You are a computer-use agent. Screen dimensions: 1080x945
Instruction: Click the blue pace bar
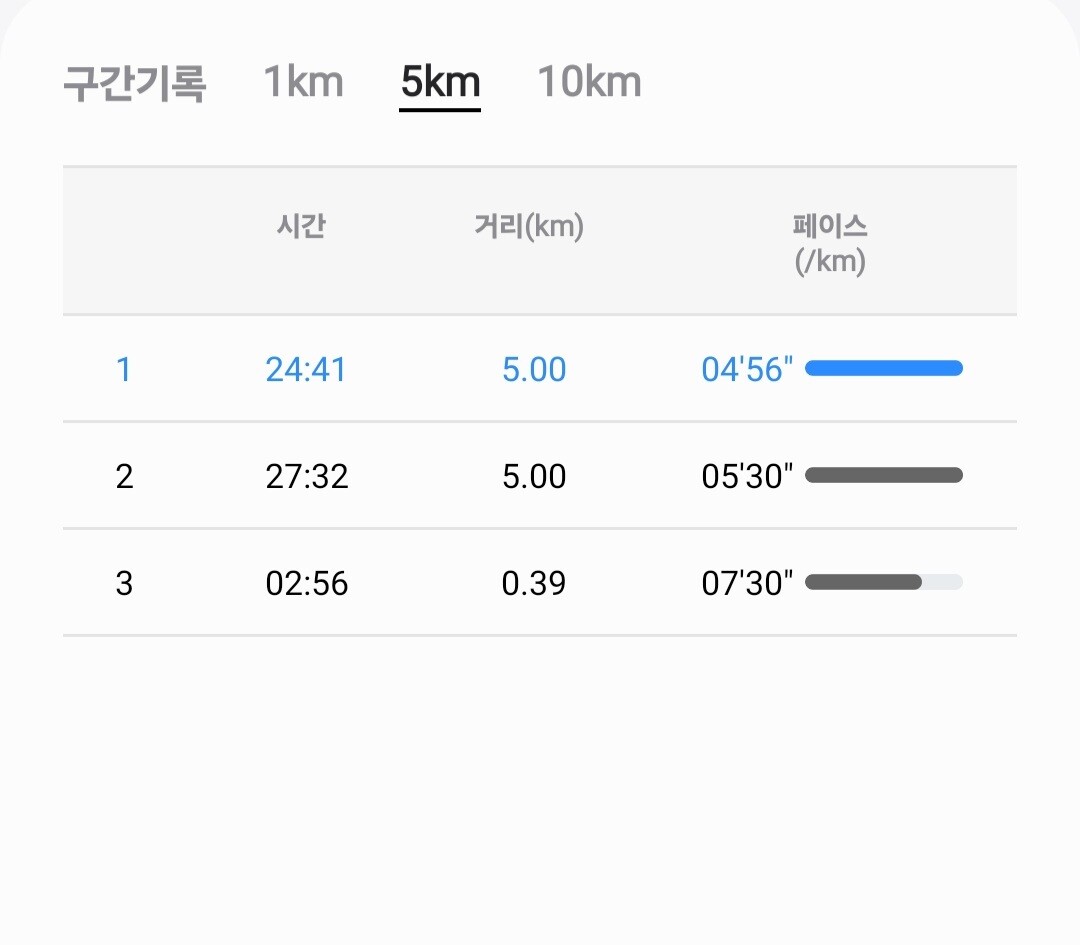point(883,368)
